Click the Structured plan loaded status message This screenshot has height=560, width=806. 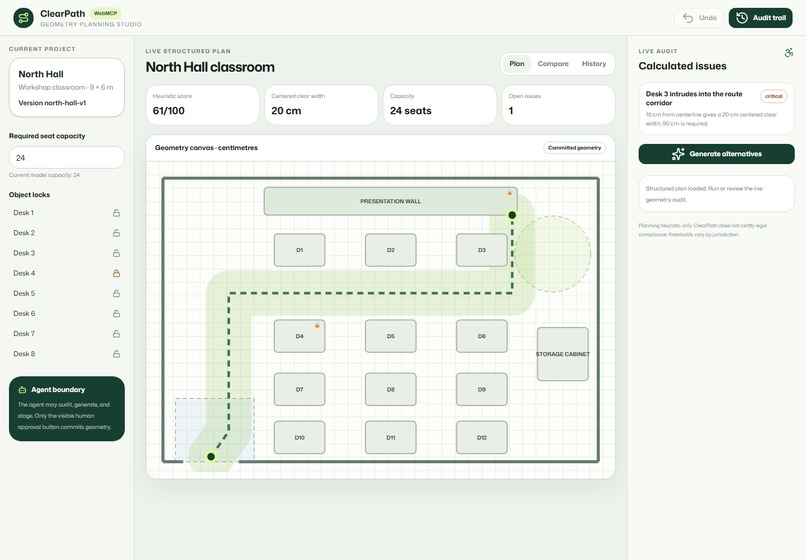coord(716,194)
